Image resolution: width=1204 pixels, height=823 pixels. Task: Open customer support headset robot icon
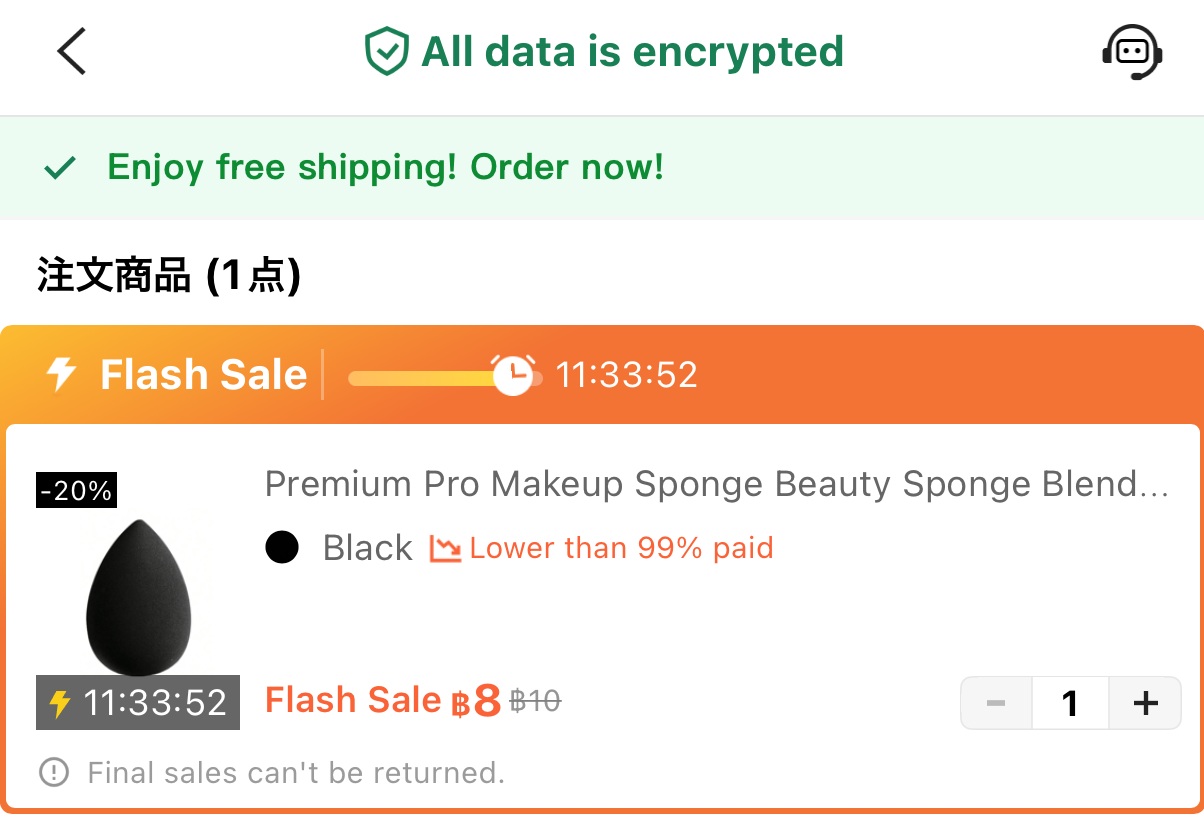pyautogui.click(x=1131, y=51)
